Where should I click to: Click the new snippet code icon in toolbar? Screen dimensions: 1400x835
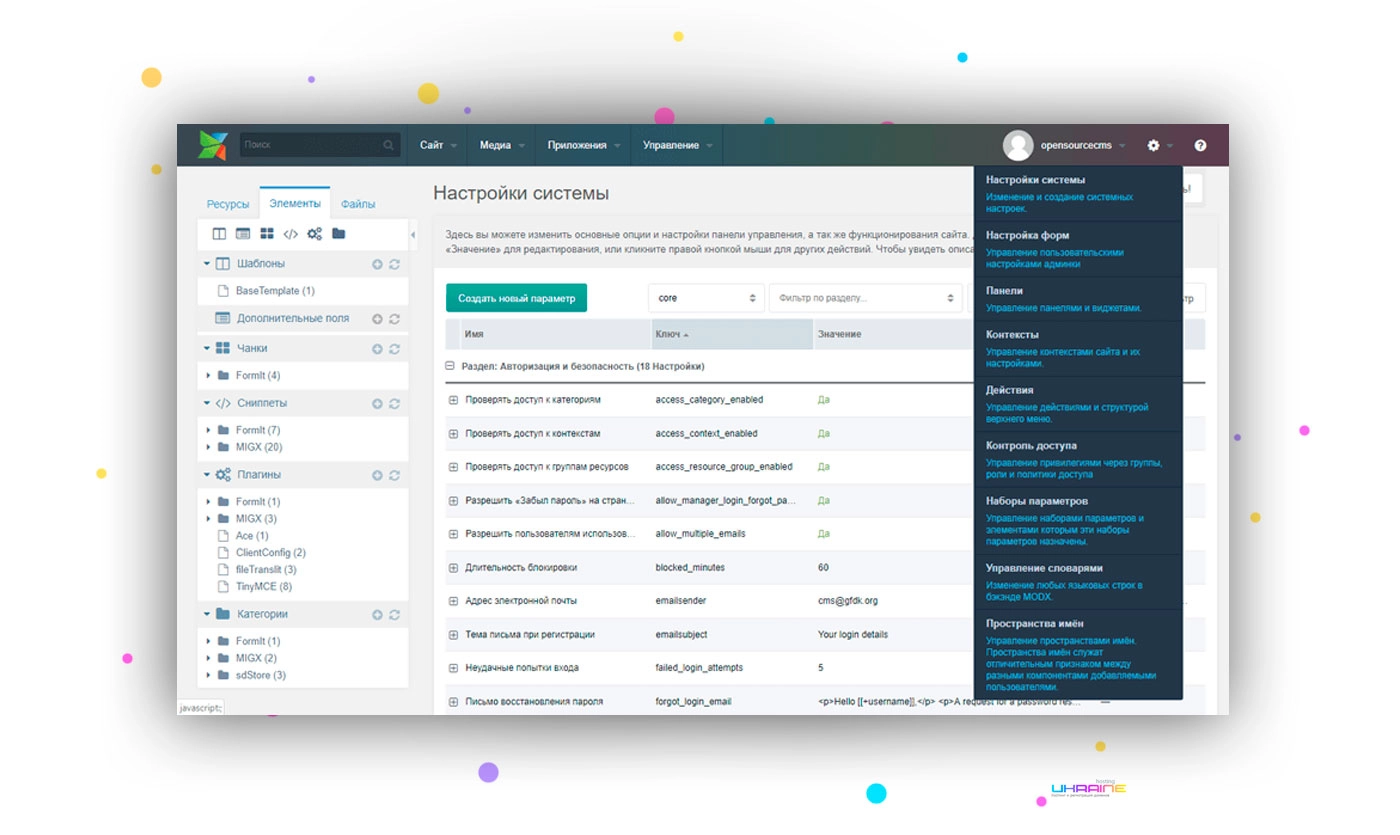pos(290,234)
